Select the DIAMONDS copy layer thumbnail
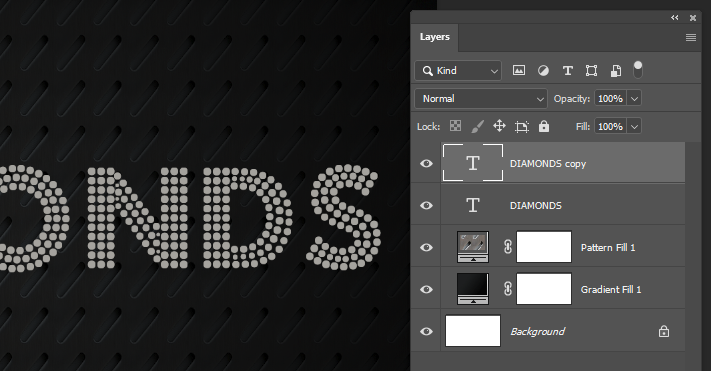Viewport: 711px width, 371px height. (x=473, y=163)
